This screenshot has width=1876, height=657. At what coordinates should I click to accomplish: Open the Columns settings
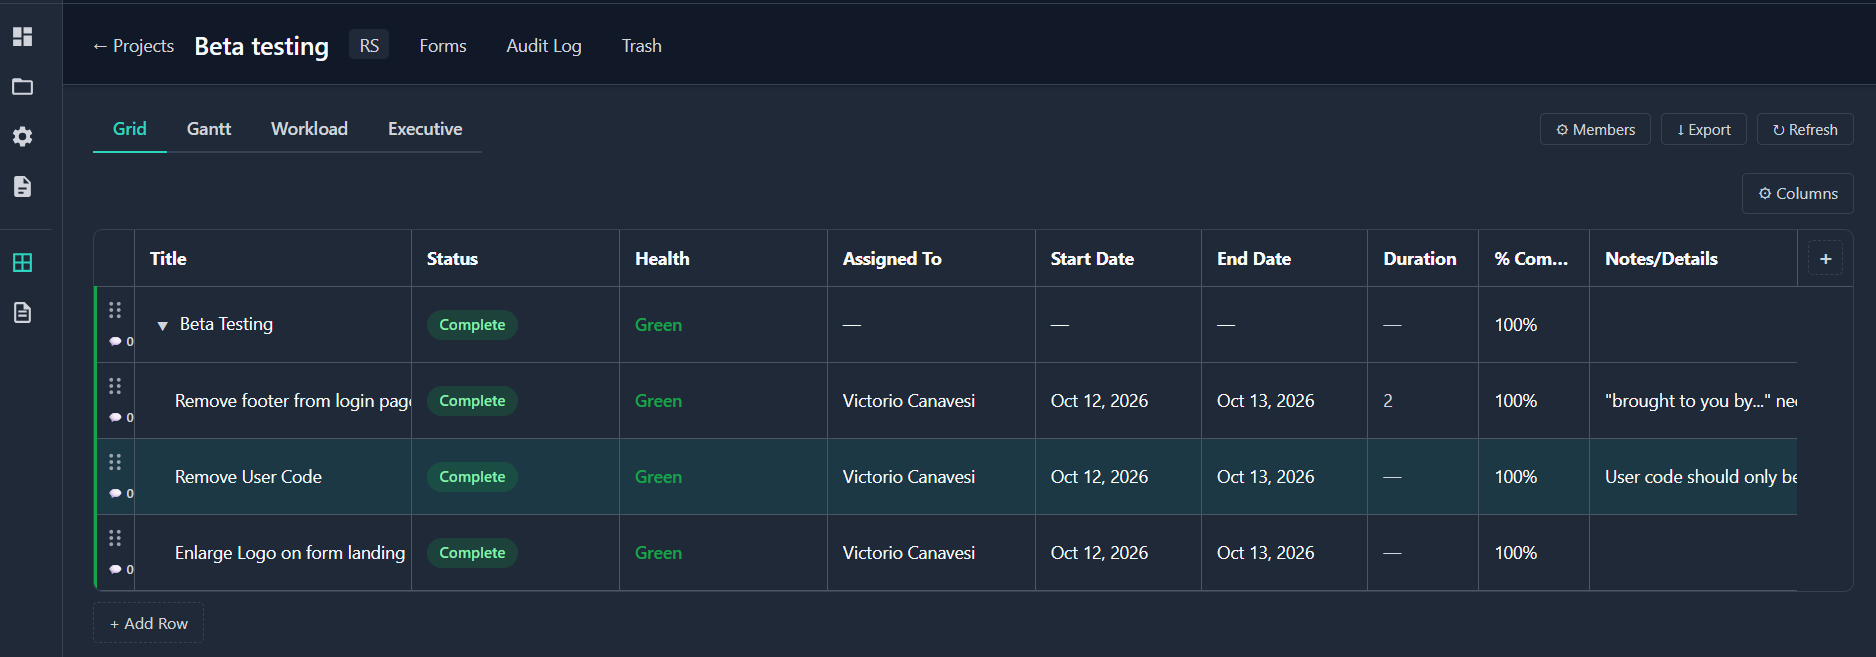point(1798,193)
